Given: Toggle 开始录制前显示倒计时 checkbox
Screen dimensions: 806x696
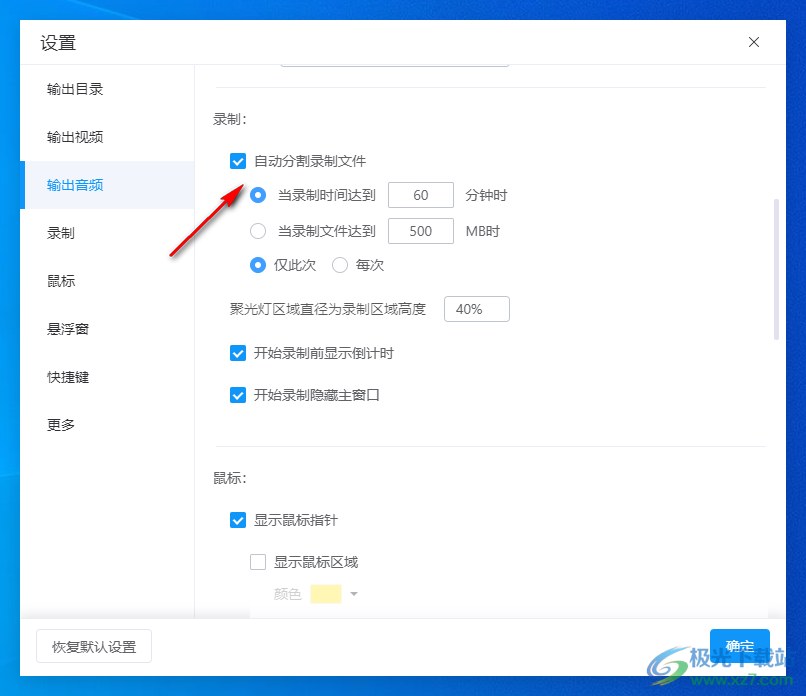Looking at the screenshot, I should pos(237,353).
